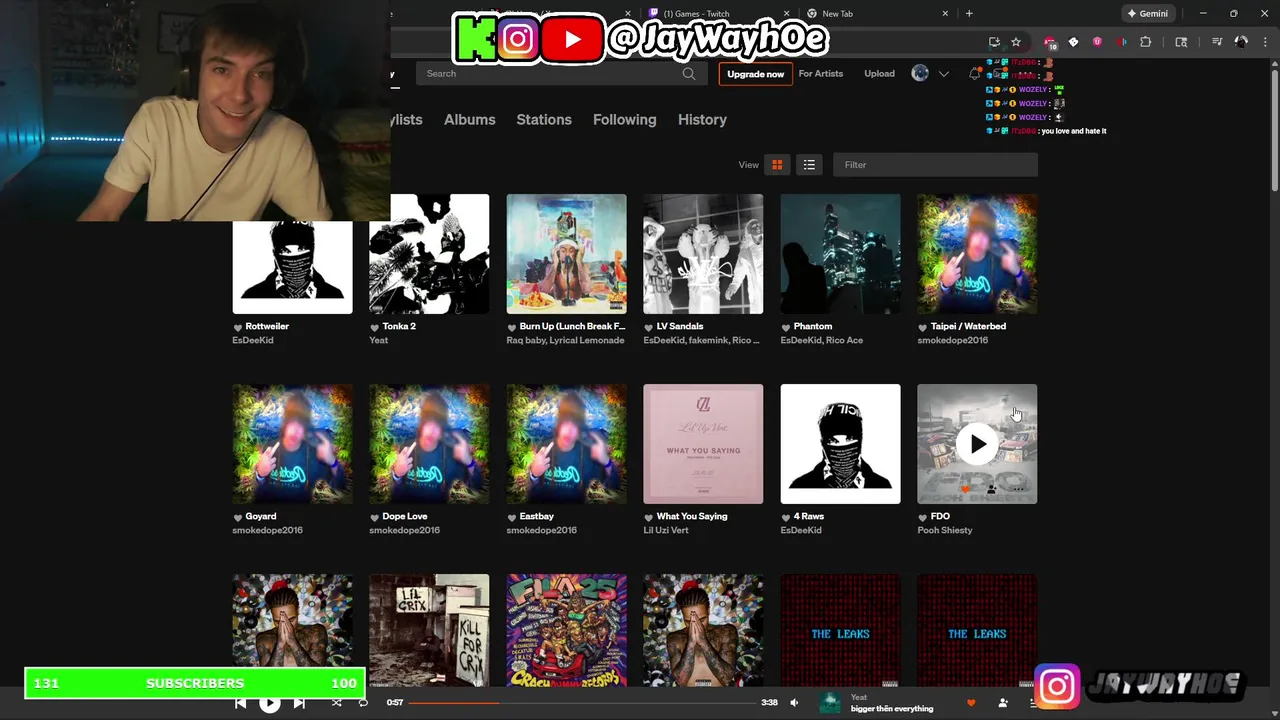Open the Stations tab
This screenshot has width=1280, height=720.
point(544,119)
